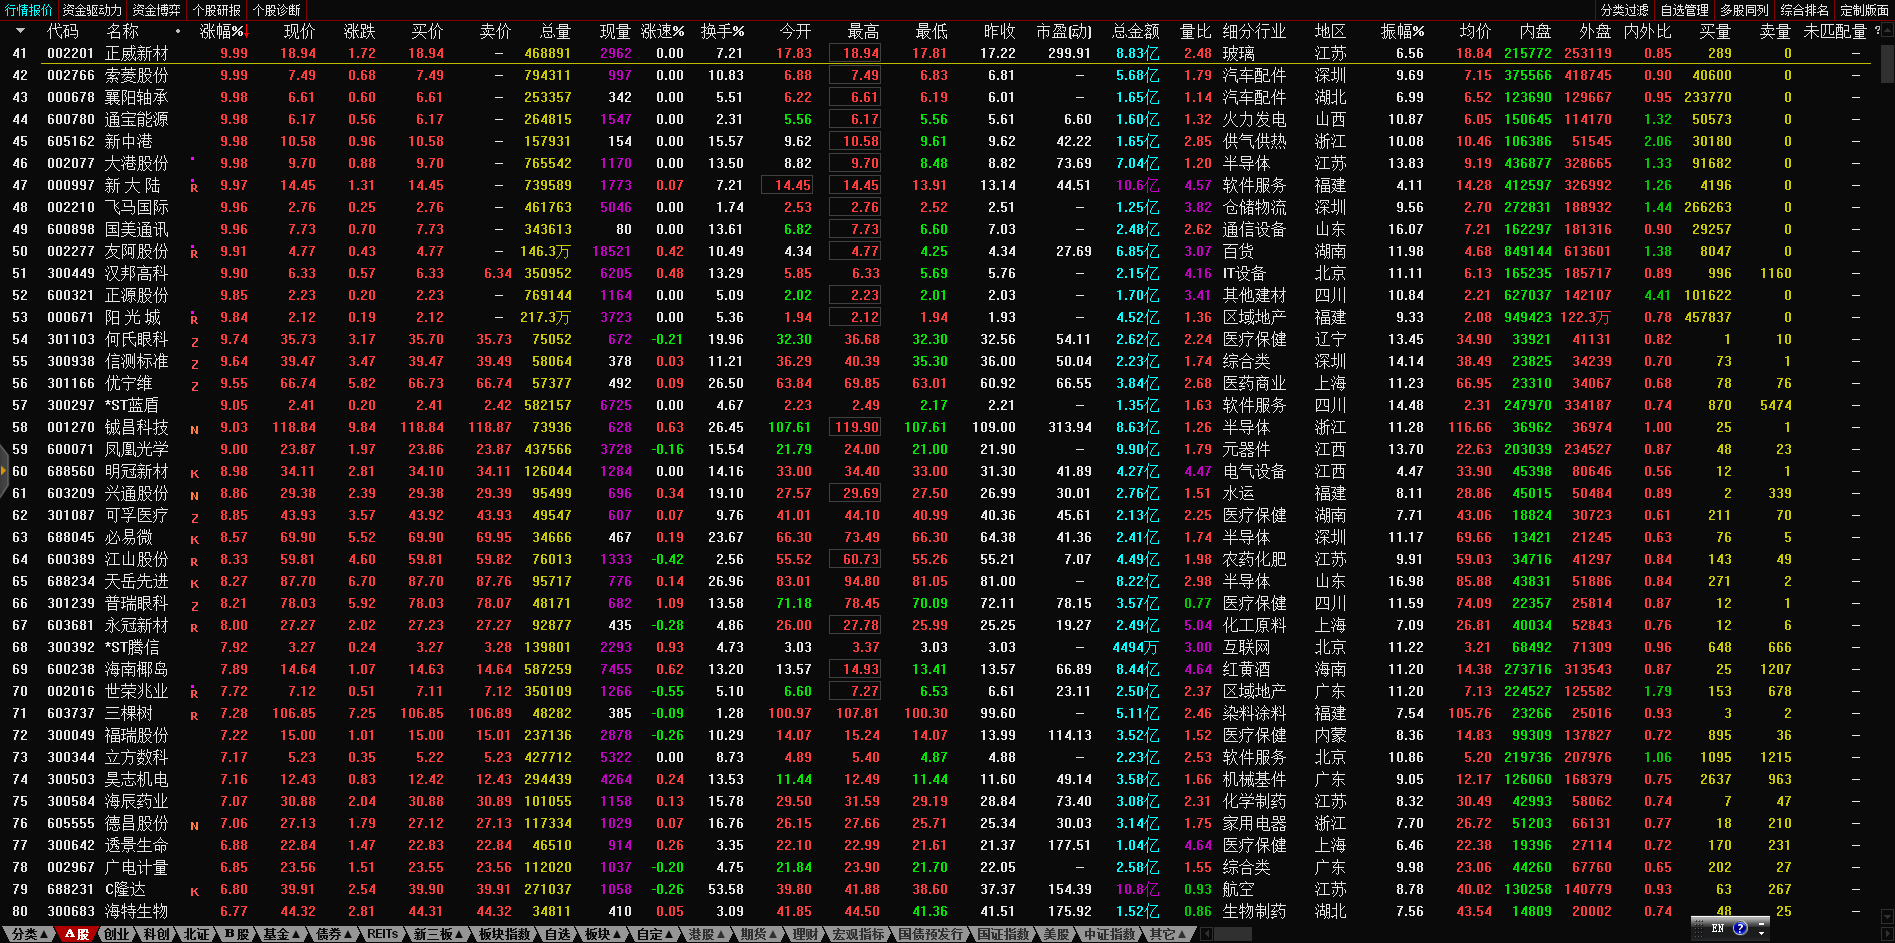Switch to the 科创 board tab
This screenshot has width=1895, height=943.
coord(156,934)
